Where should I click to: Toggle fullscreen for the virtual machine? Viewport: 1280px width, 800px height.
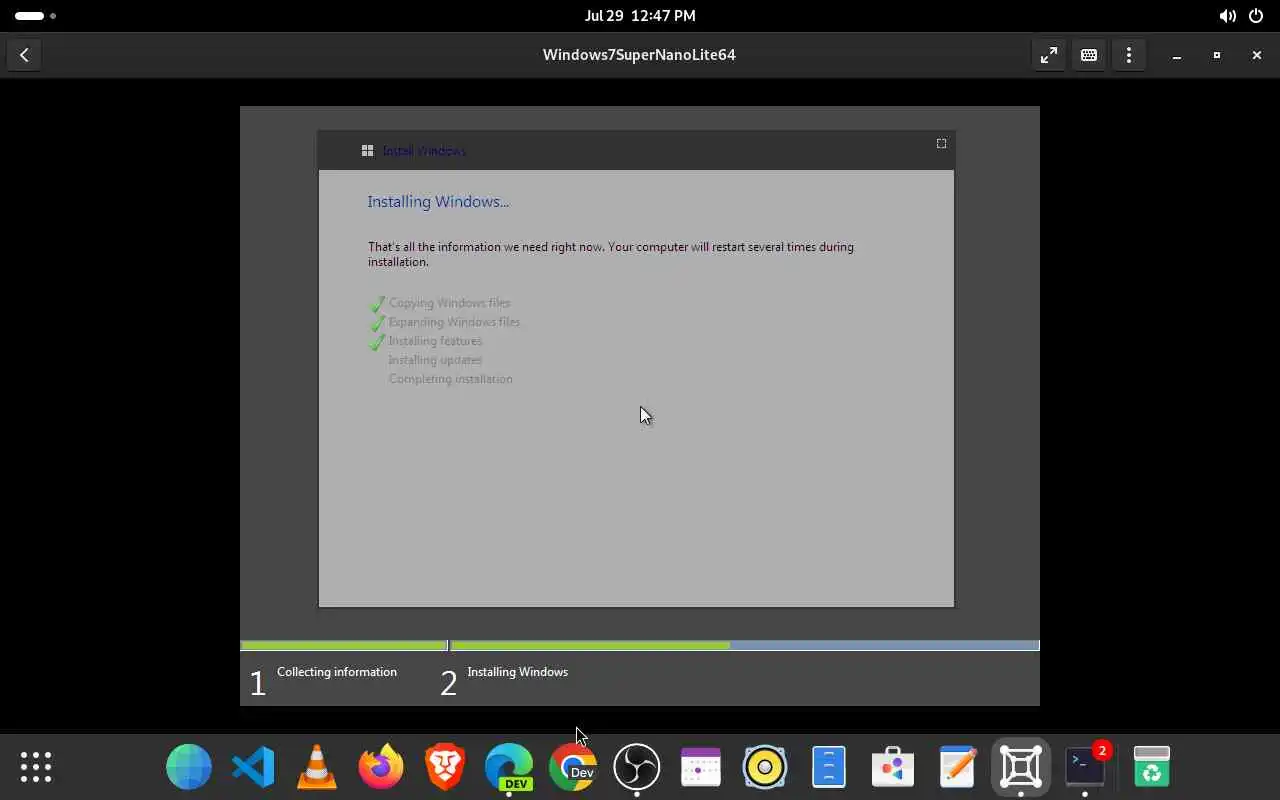pos(1049,55)
